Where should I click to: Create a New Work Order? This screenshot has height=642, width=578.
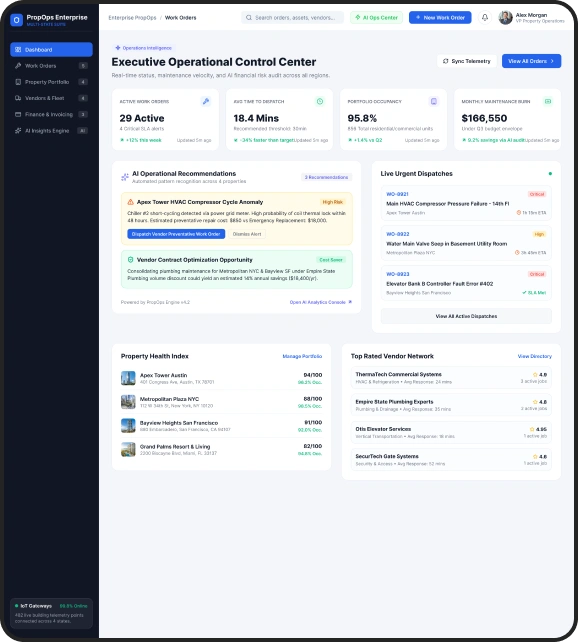point(440,18)
